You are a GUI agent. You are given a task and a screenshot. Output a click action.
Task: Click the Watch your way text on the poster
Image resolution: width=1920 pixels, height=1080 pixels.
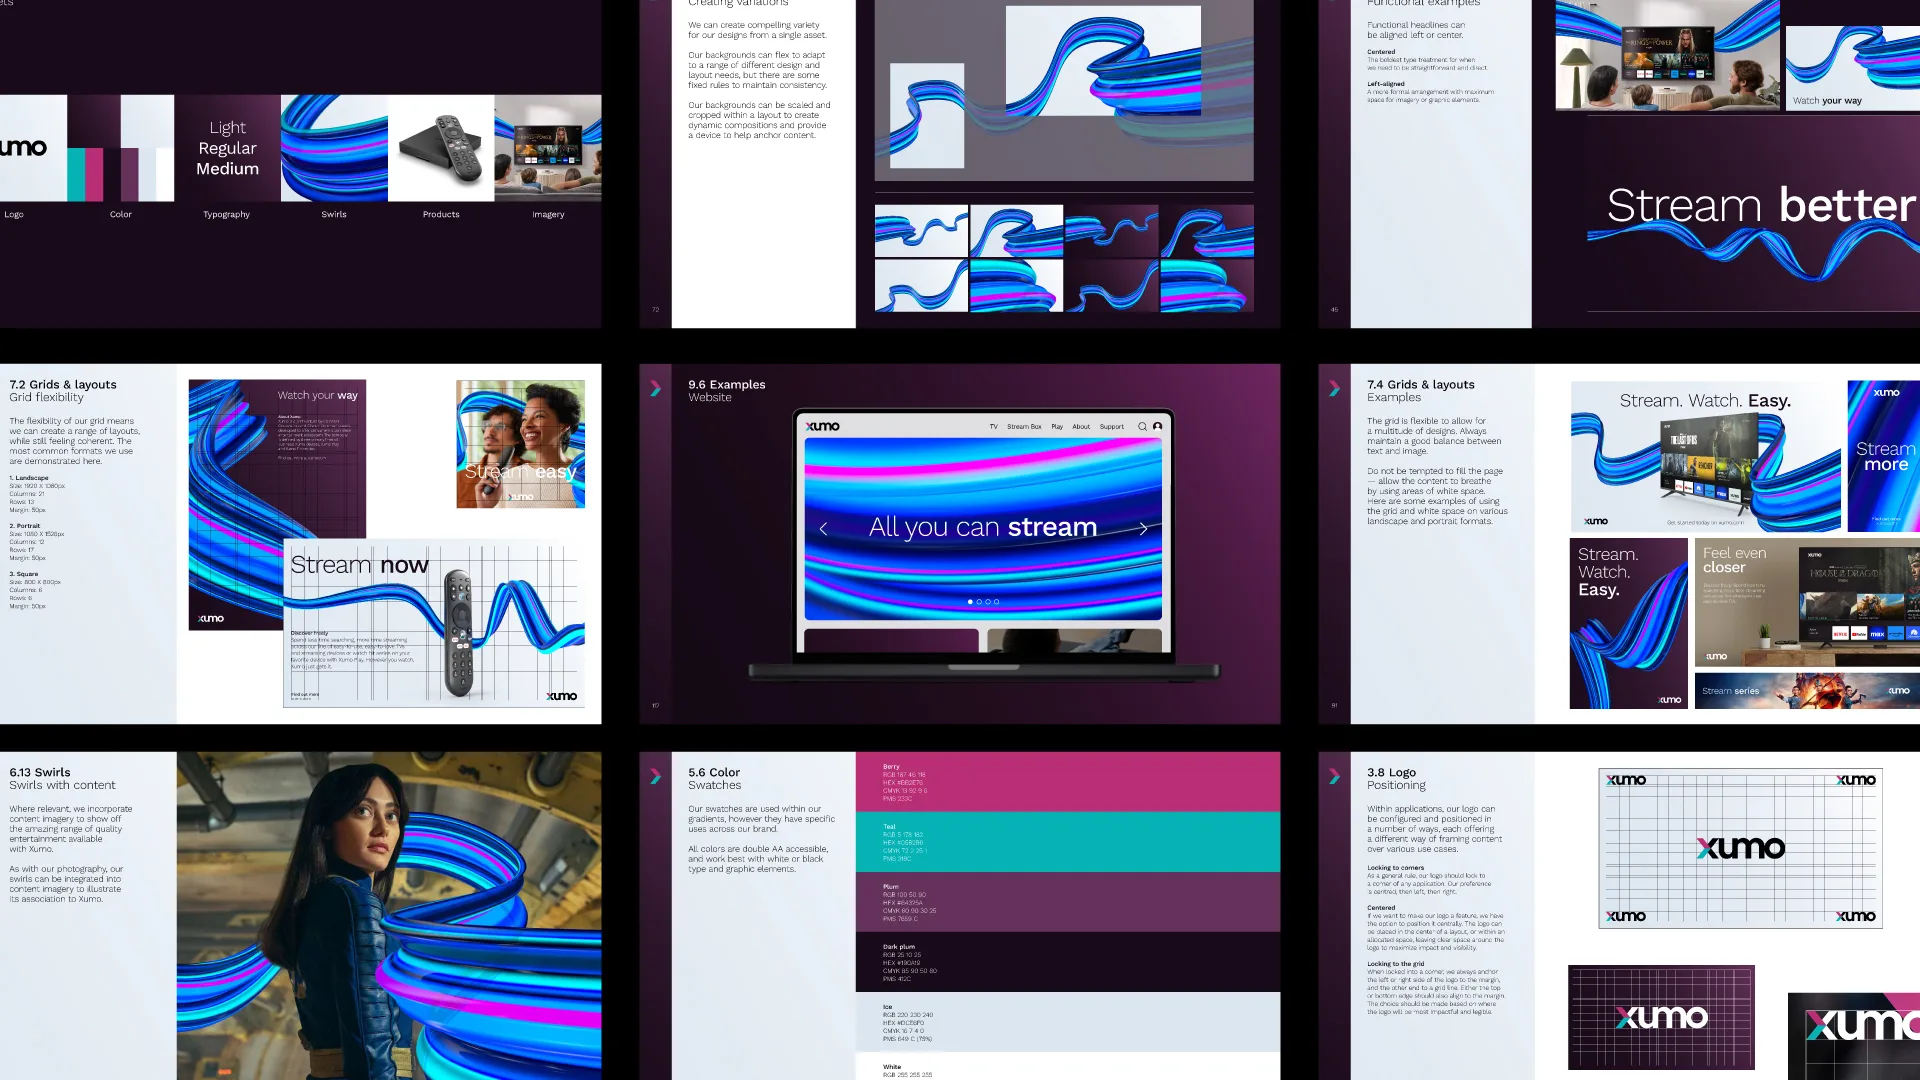tap(318, 395)
